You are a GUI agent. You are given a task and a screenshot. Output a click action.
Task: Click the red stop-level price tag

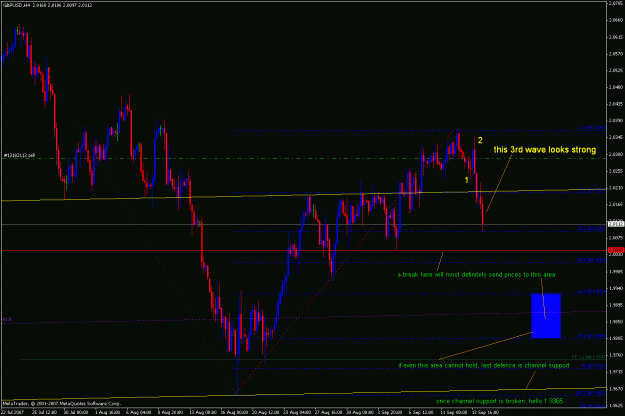click(616, 250)
